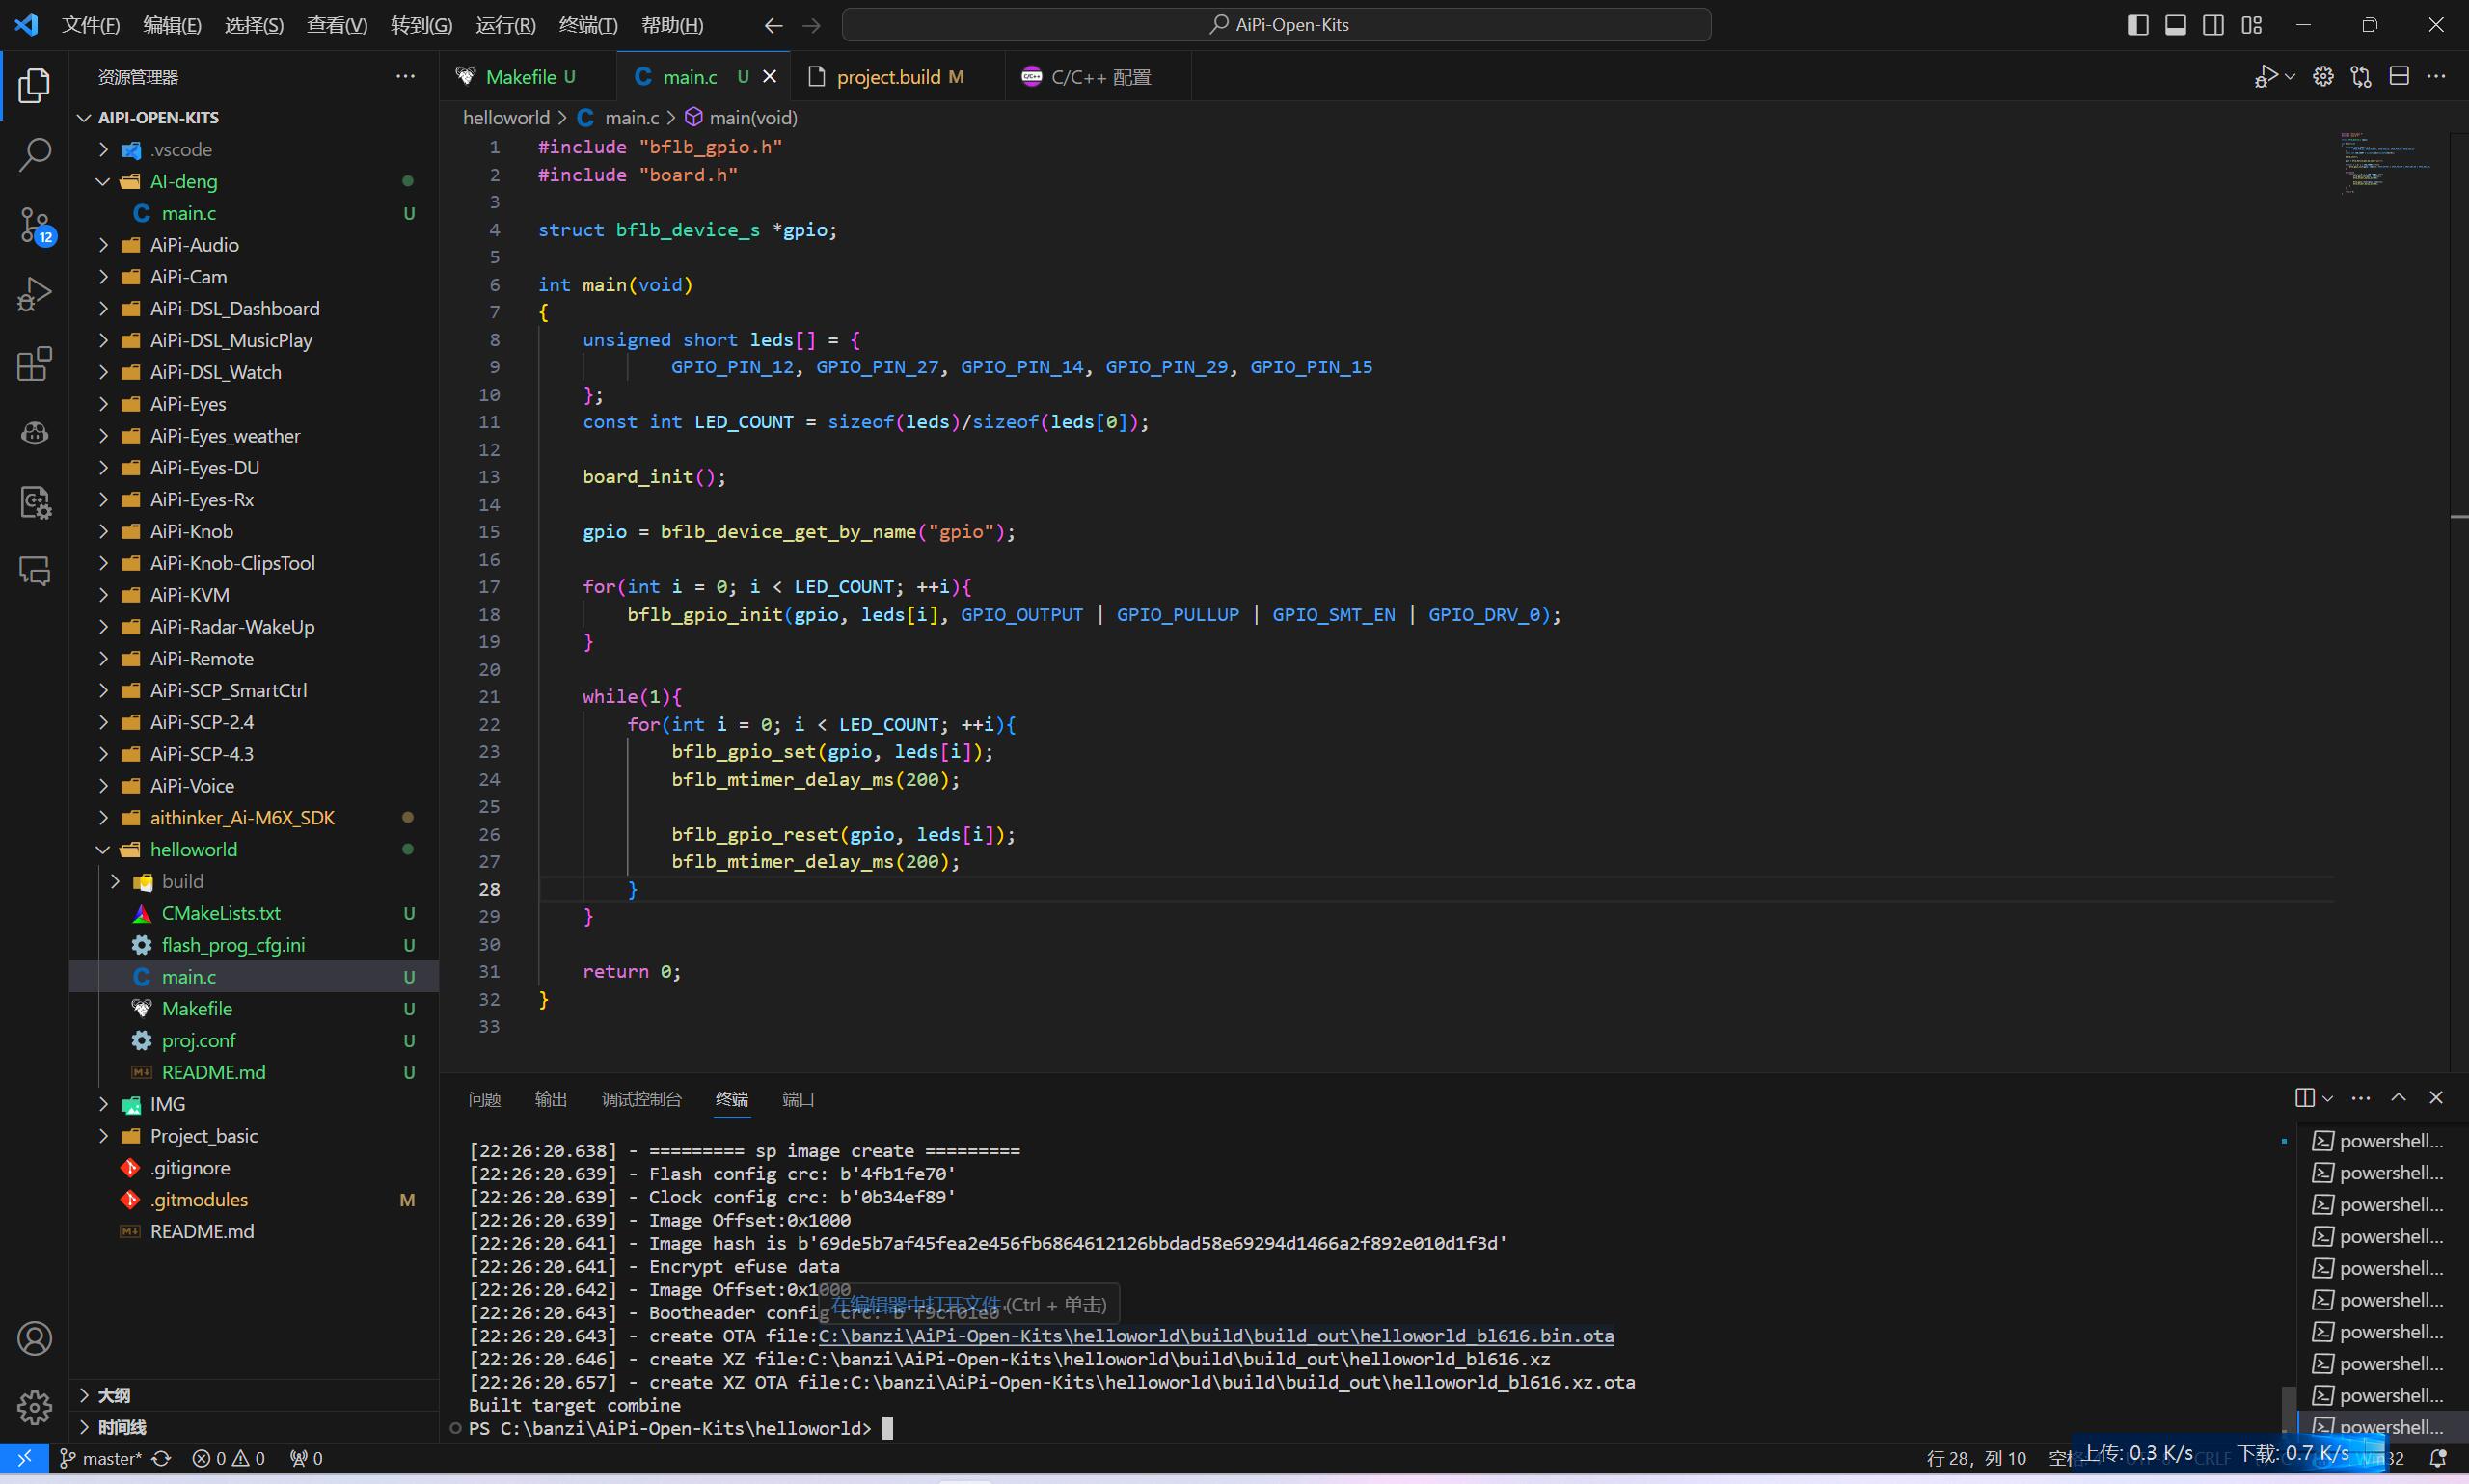
Task: Open the 编辑(E) menu
Action: click(172, 25)
